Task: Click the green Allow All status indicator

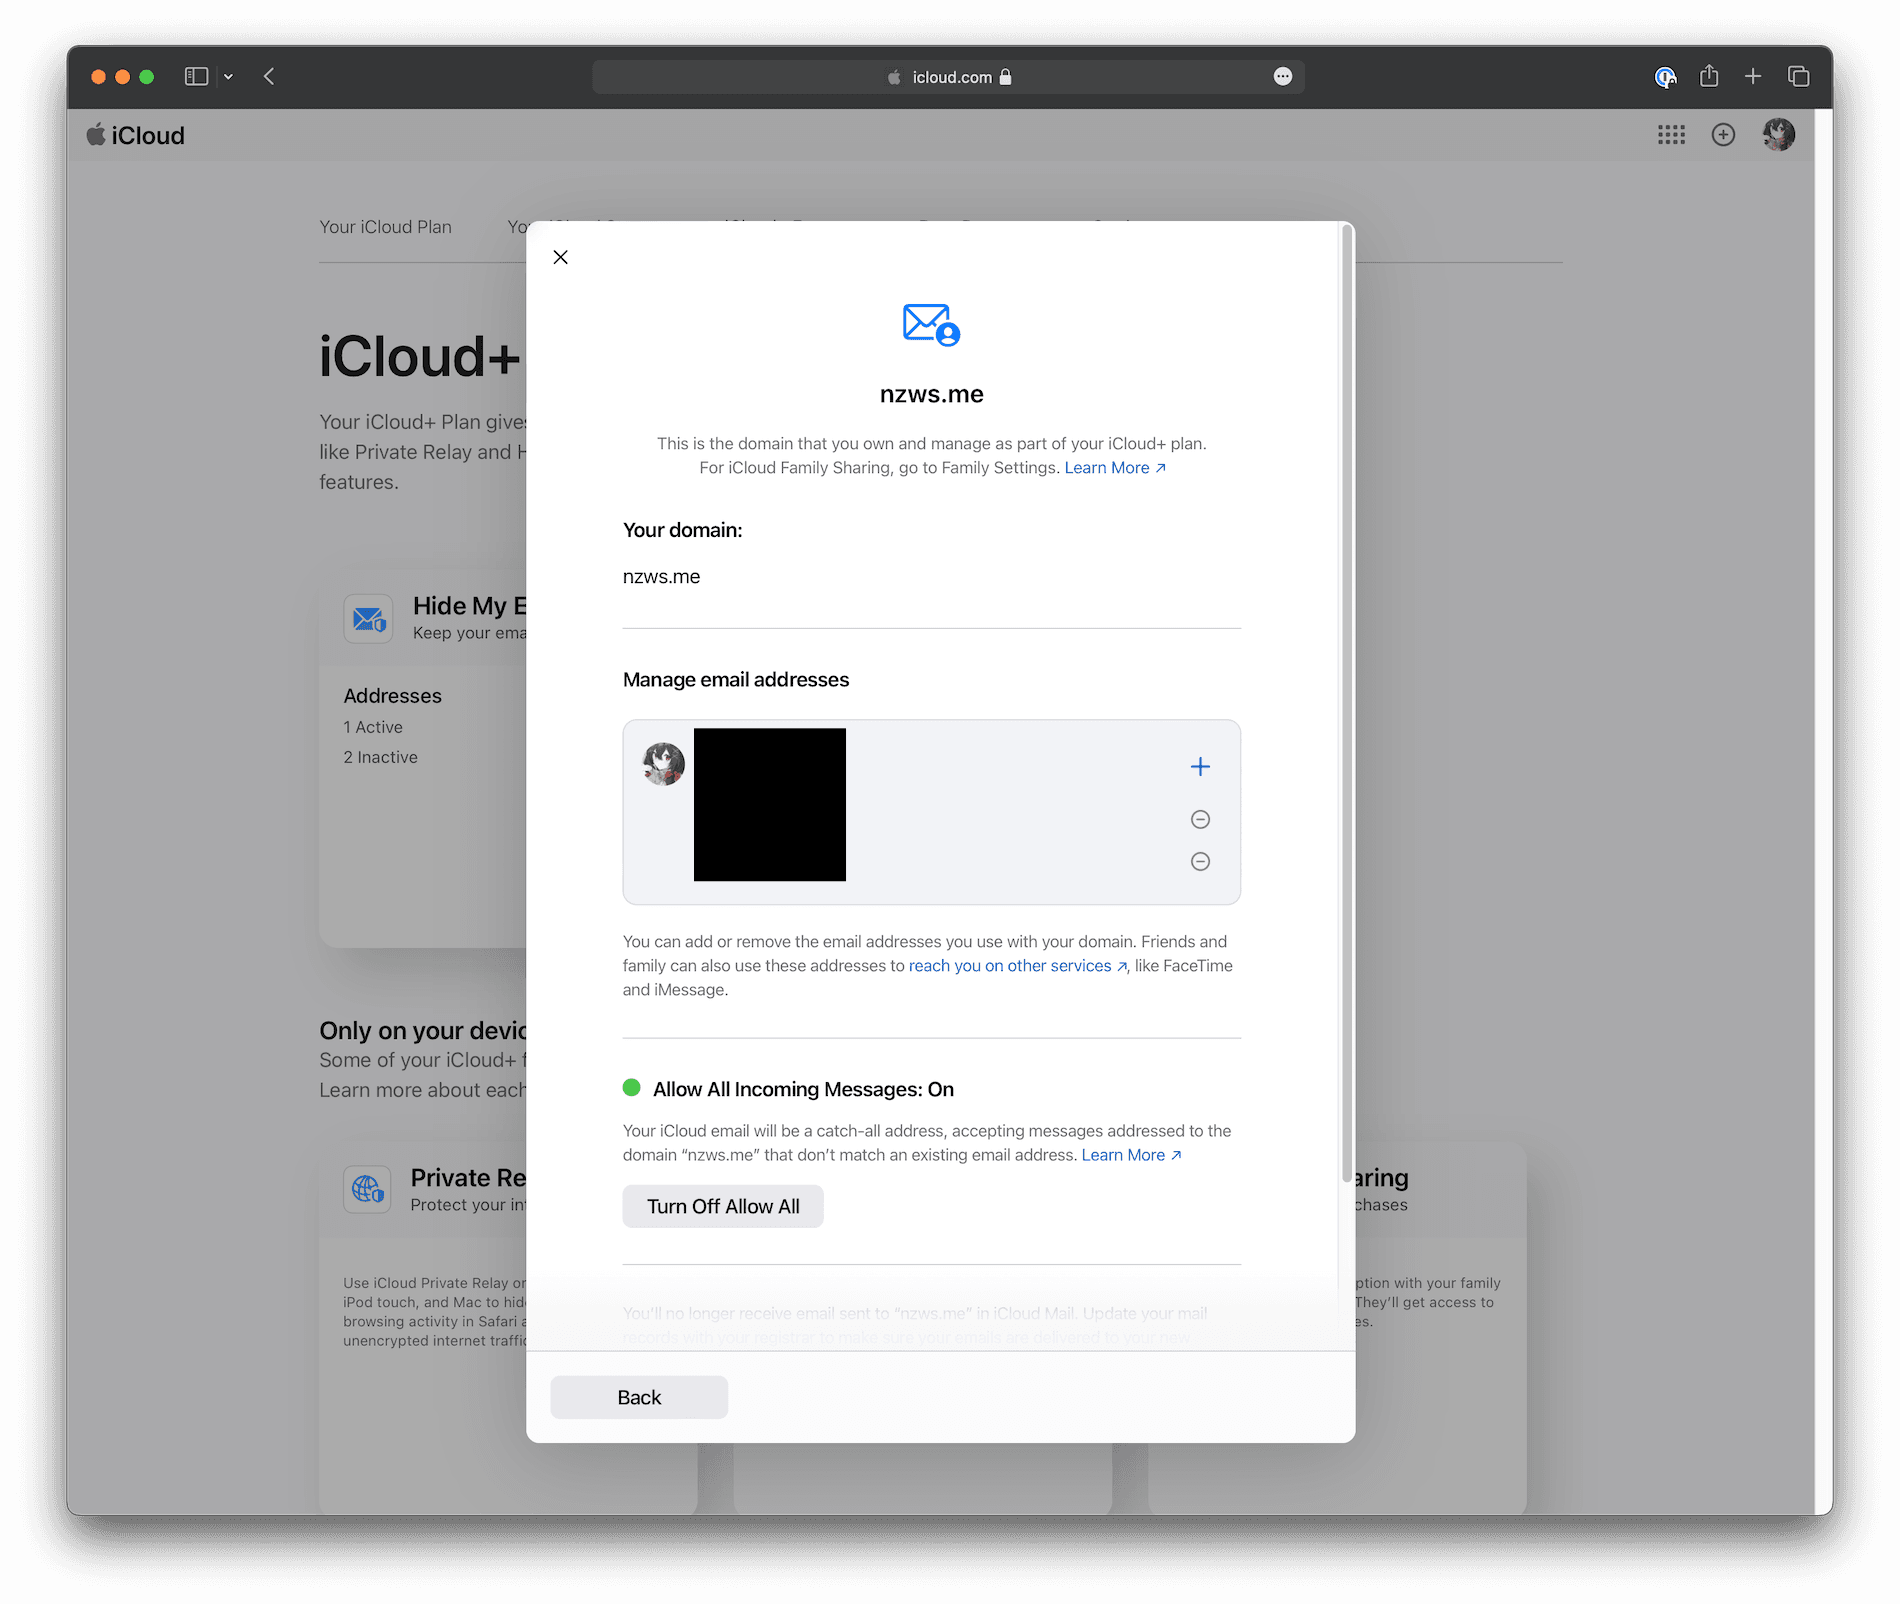Action: pos(631,1088)
